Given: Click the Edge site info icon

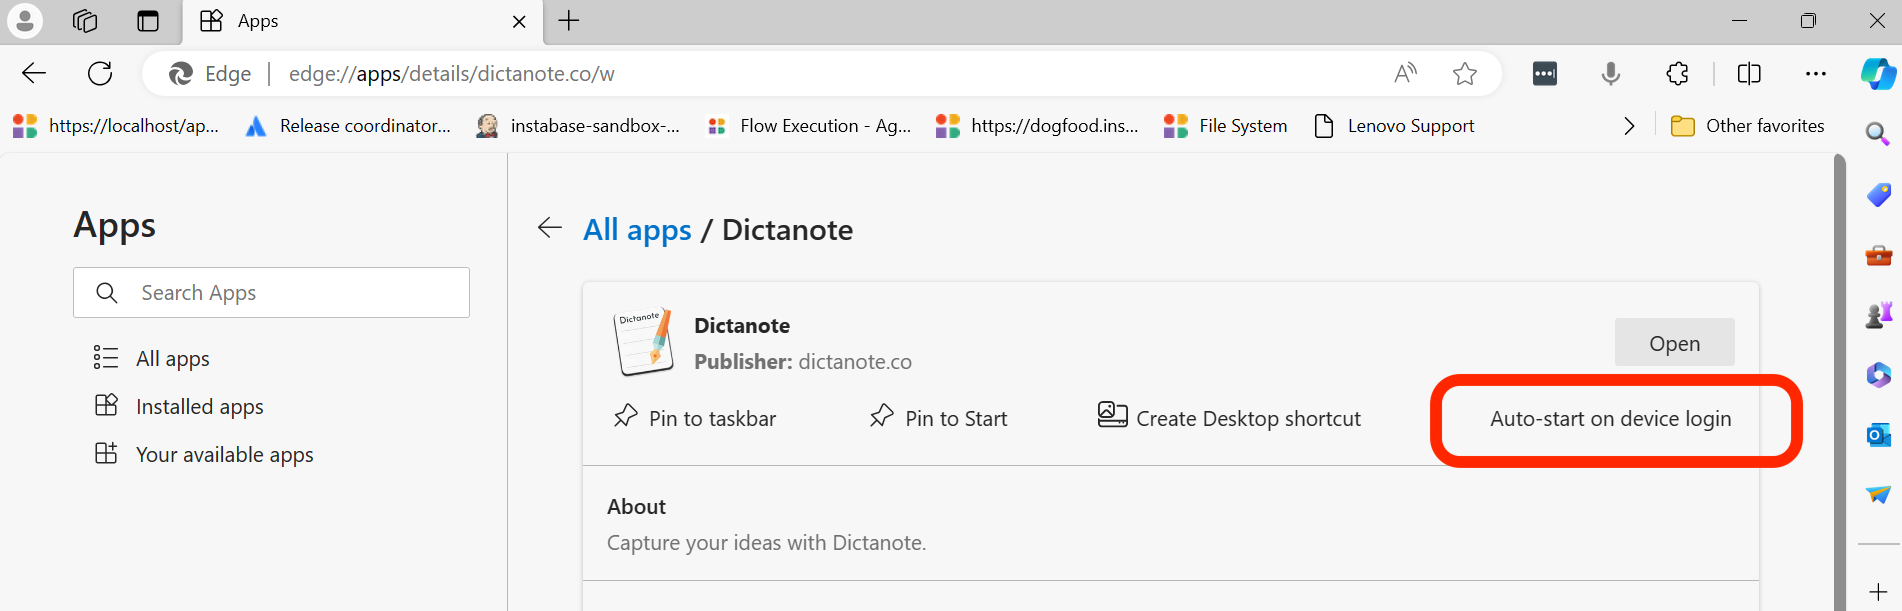Looking at the screenshot, I should [x=210, y=74].
